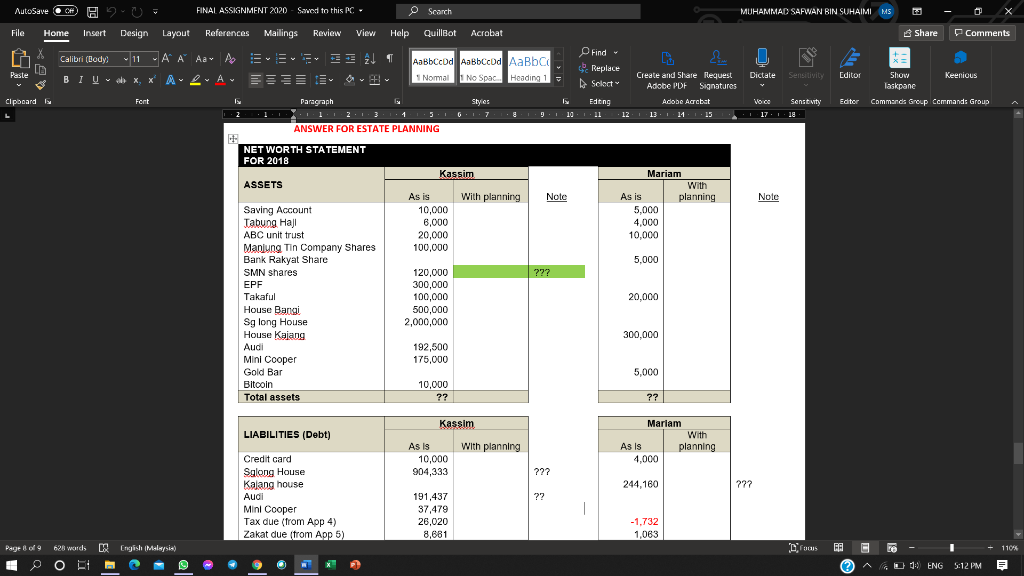Click the zoom slider in status bar
The height and width of the screenshot is (576, 1024).
coord(951,548)
